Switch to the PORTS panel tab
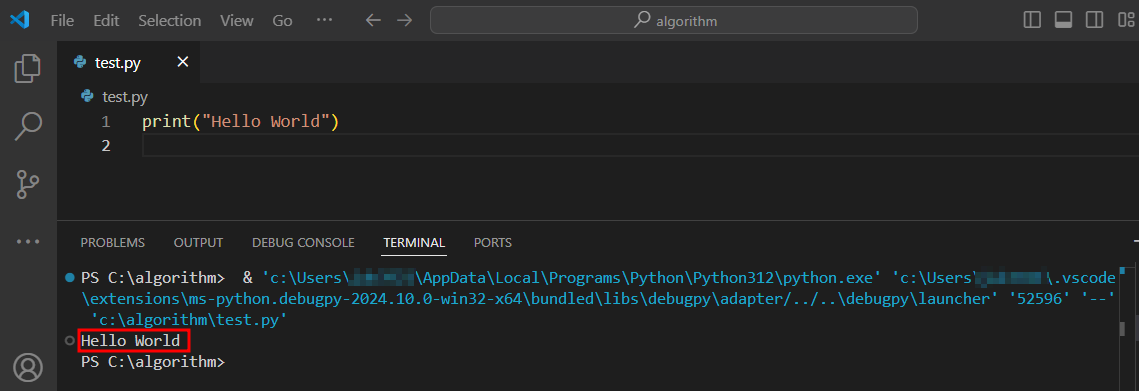The width and height of the screenshot is (1139, 391). pyautogui.click(x=493, y=243)
